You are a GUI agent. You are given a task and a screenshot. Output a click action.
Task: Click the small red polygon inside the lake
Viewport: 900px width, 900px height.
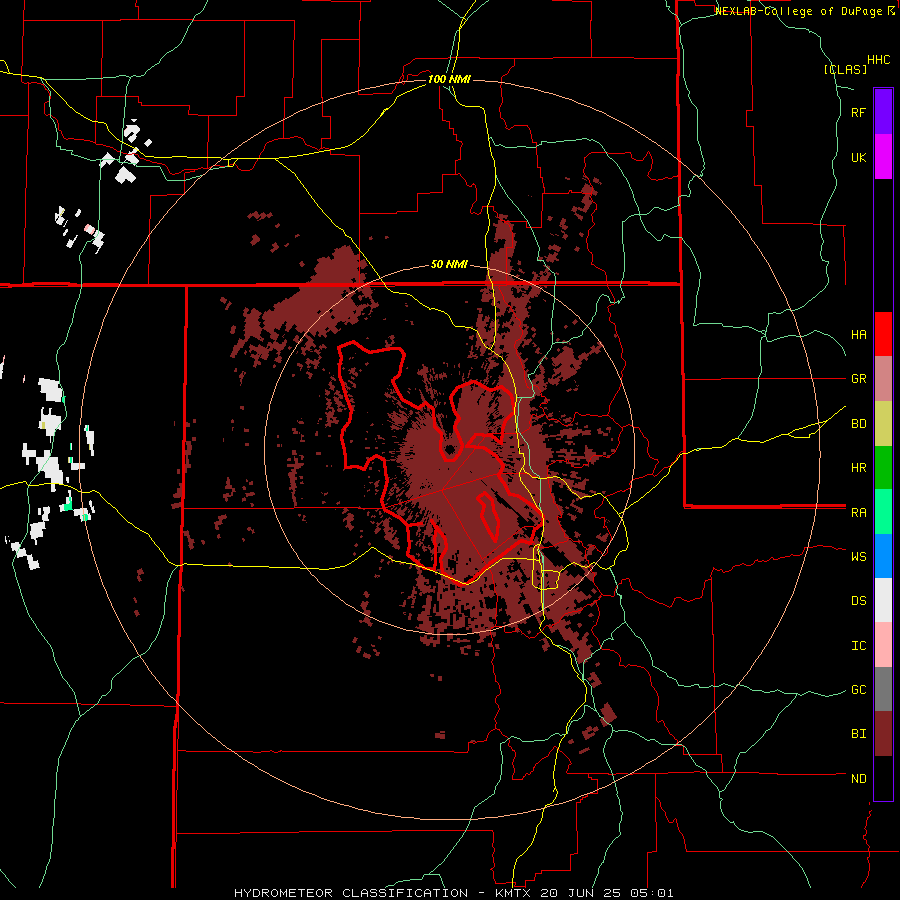[x=488, y=515]
